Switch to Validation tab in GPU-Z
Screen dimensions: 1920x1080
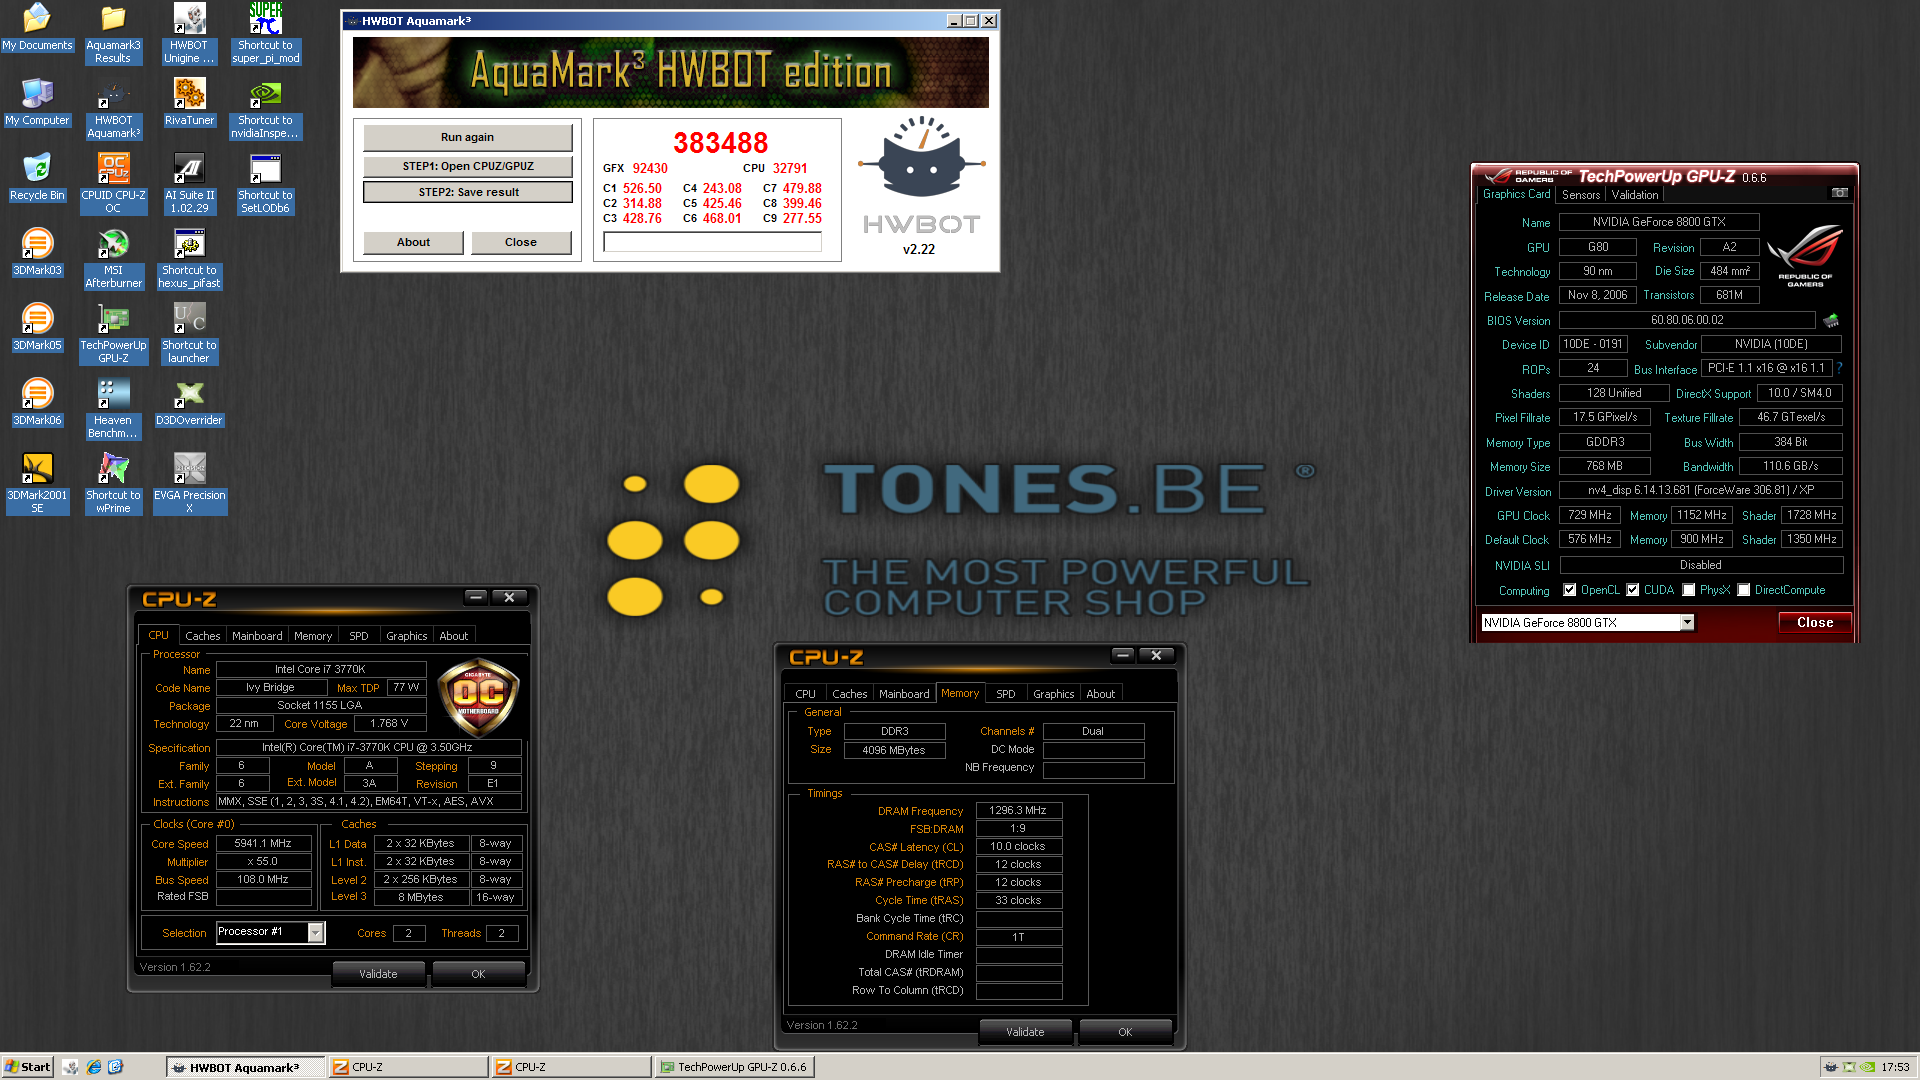click(1635, 195)
